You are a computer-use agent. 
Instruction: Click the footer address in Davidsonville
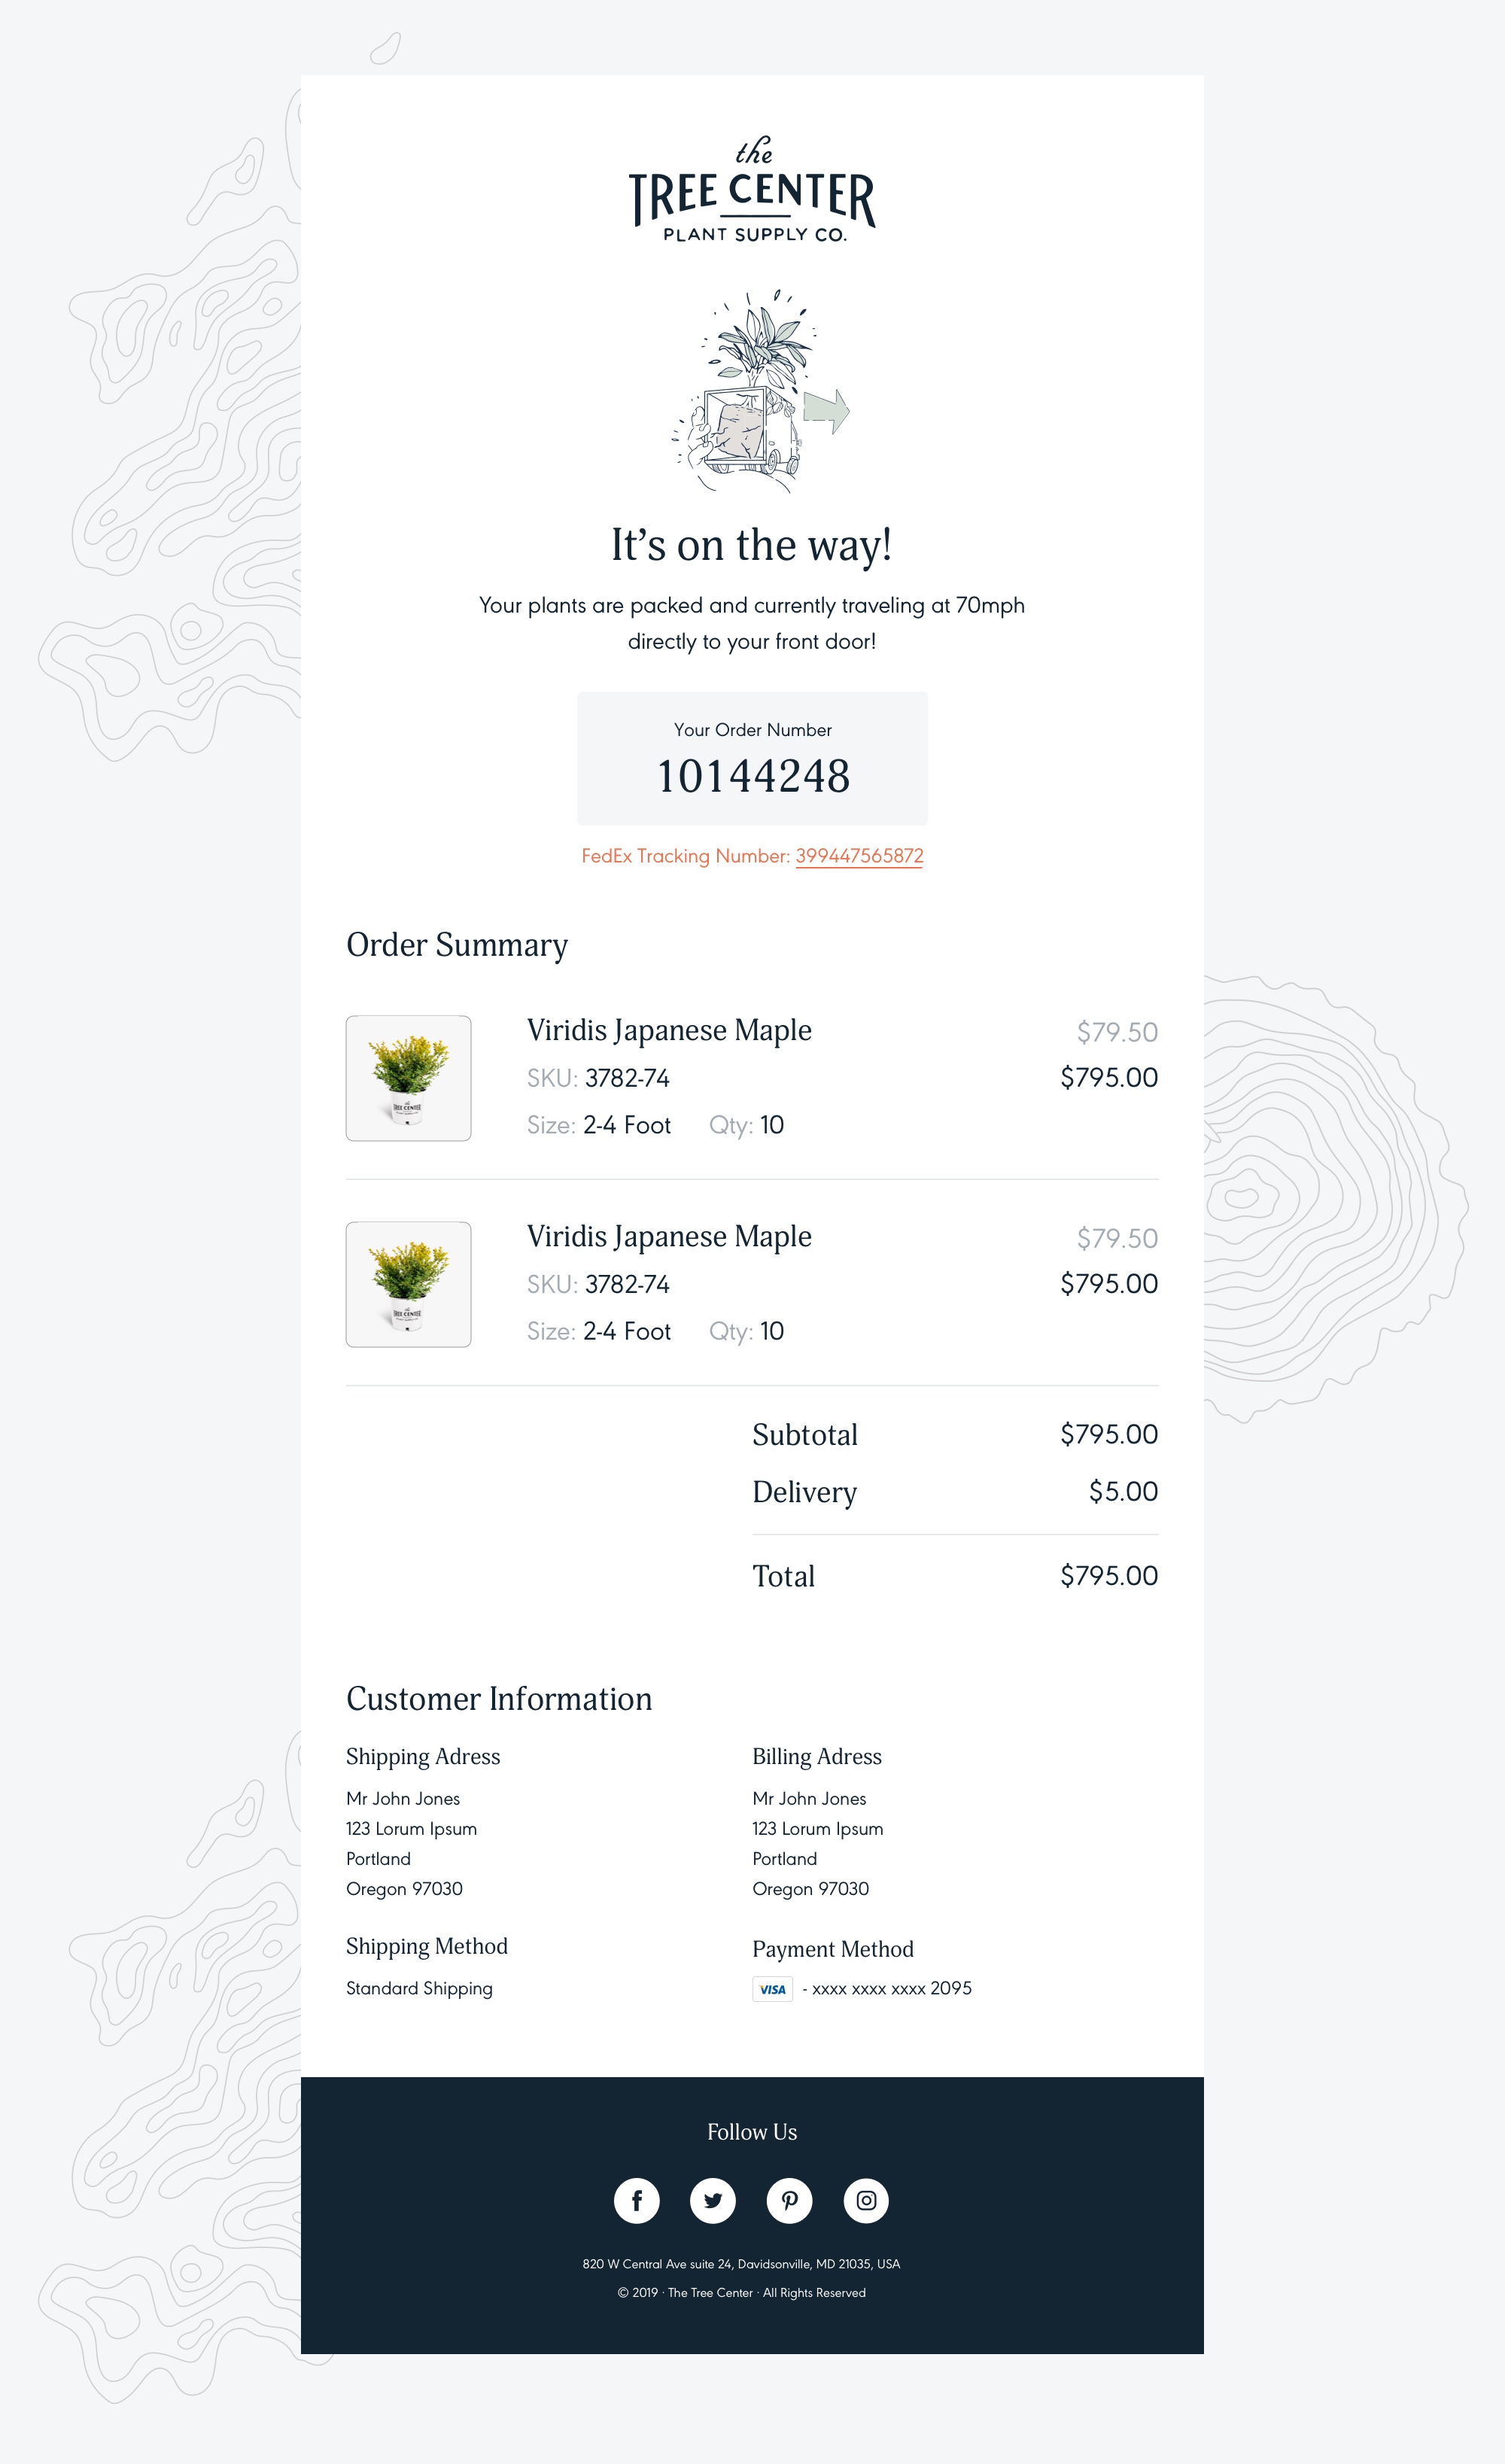coord(741,2264)
